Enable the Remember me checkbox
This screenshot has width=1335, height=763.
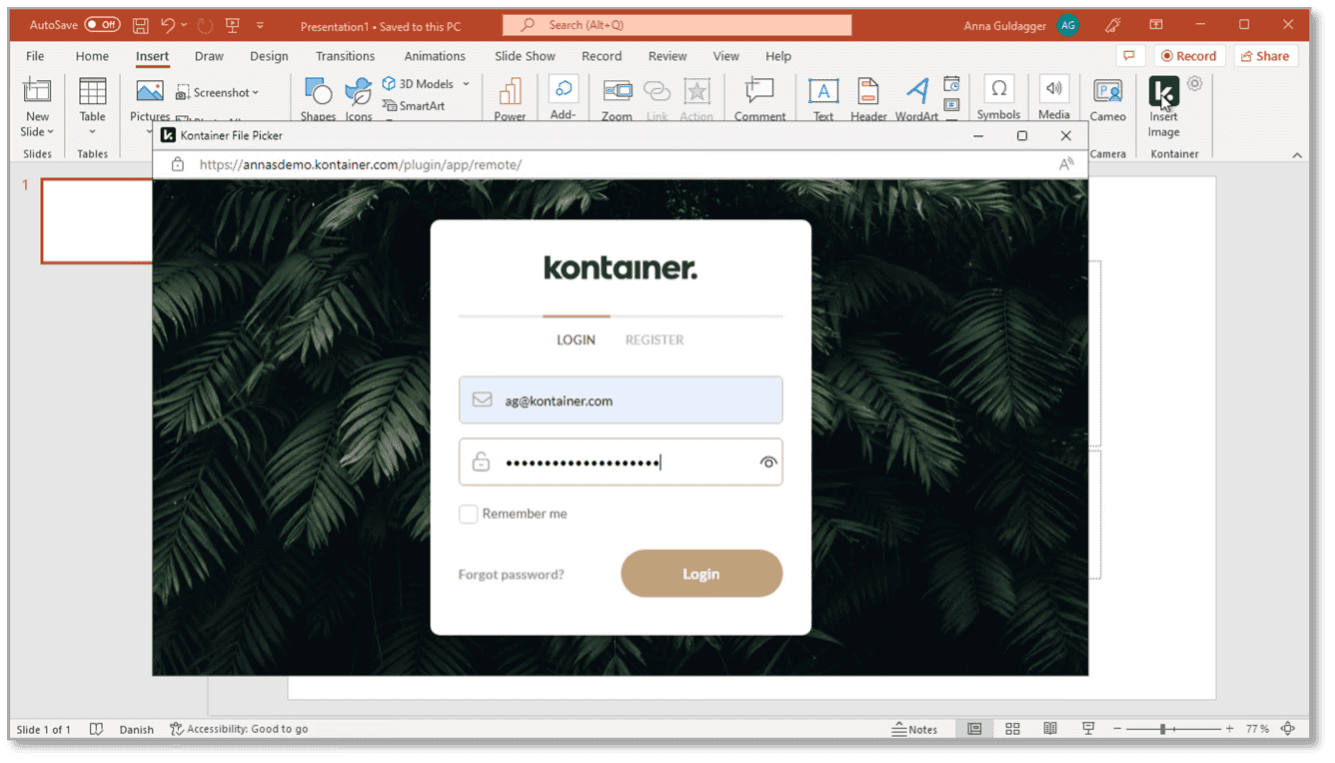468,513
